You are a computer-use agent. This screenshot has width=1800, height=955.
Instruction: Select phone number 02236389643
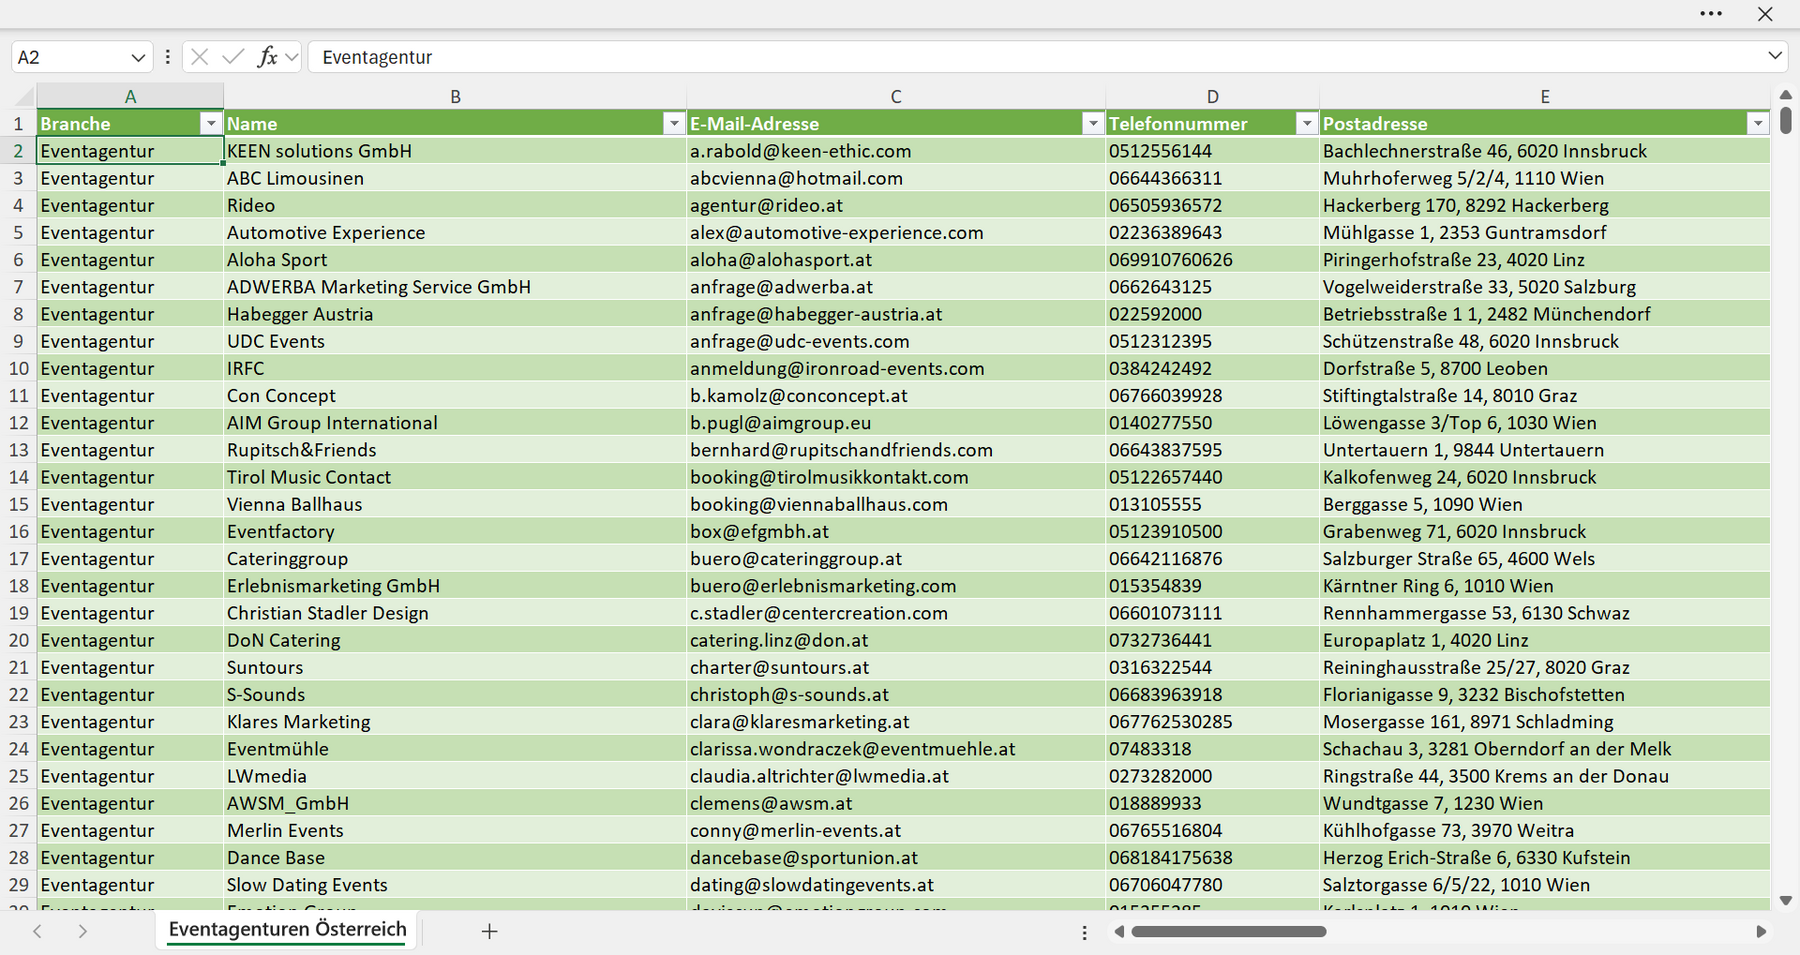tap(1212, 232)
